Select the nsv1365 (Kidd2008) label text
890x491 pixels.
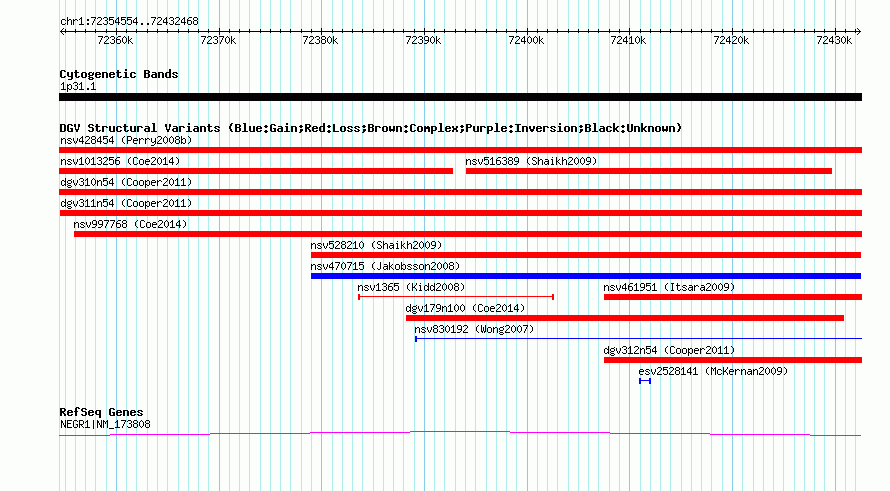411,287
